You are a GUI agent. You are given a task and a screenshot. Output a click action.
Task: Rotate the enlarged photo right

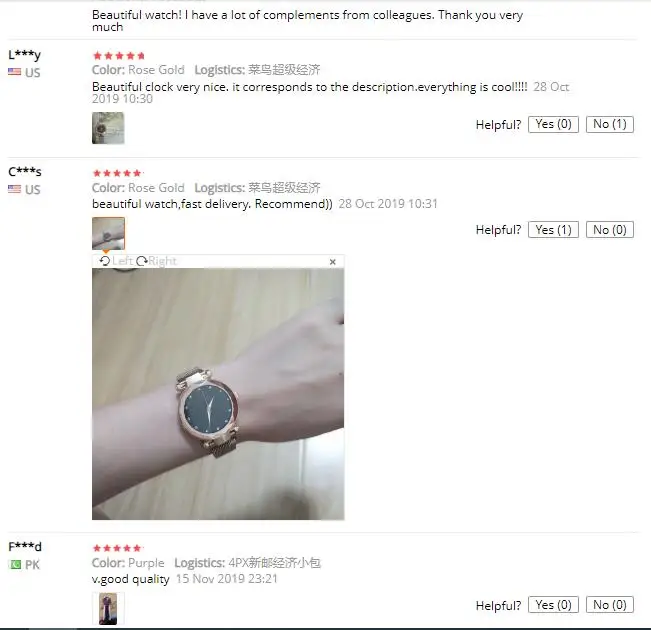157,261
